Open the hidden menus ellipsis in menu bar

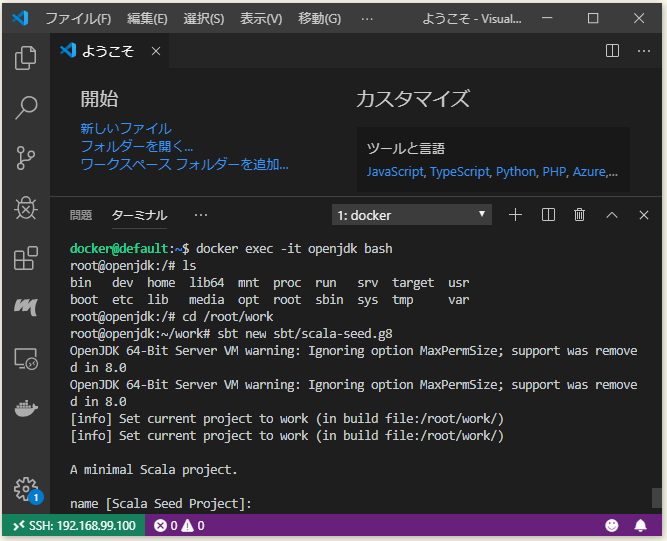(367, 19)
